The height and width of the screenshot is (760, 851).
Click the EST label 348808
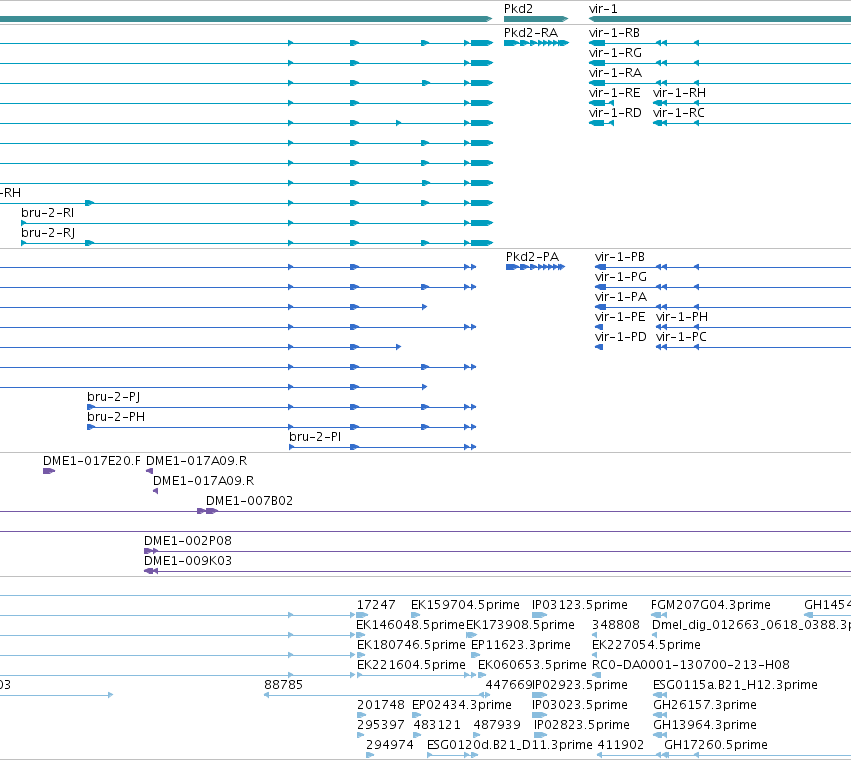tap(615, 626)
